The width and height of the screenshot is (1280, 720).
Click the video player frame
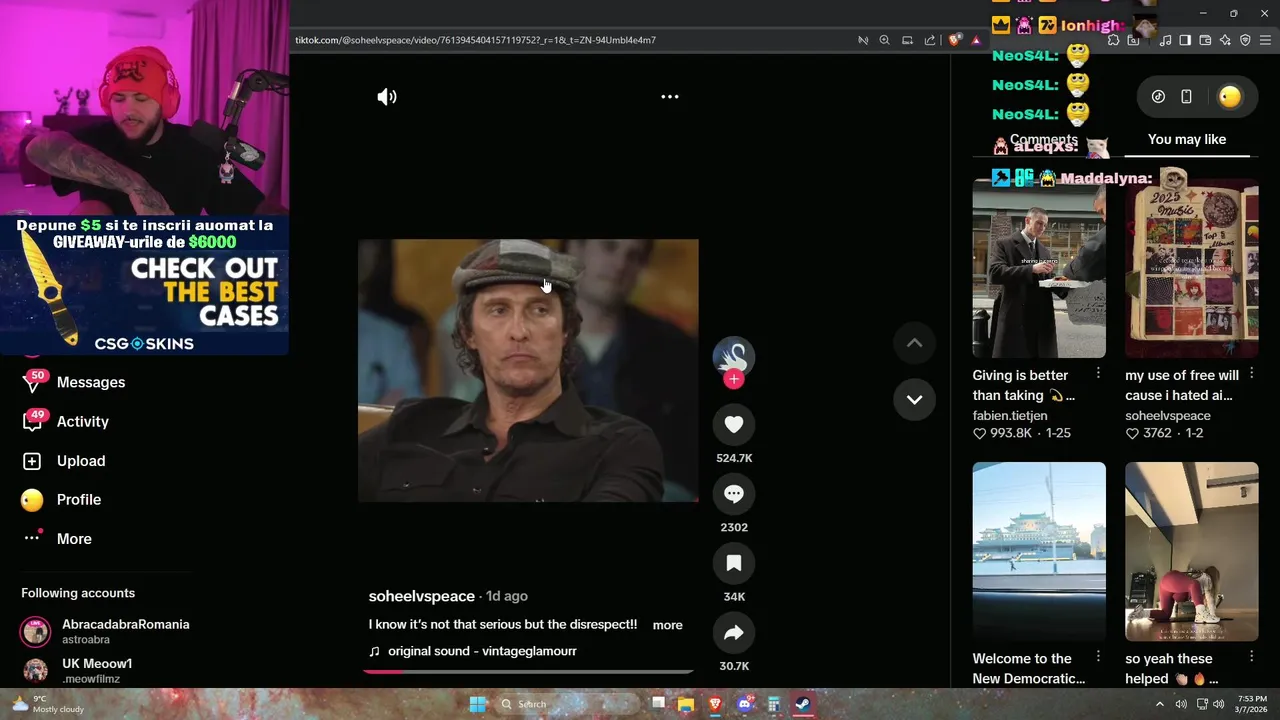tap(528, 370)
